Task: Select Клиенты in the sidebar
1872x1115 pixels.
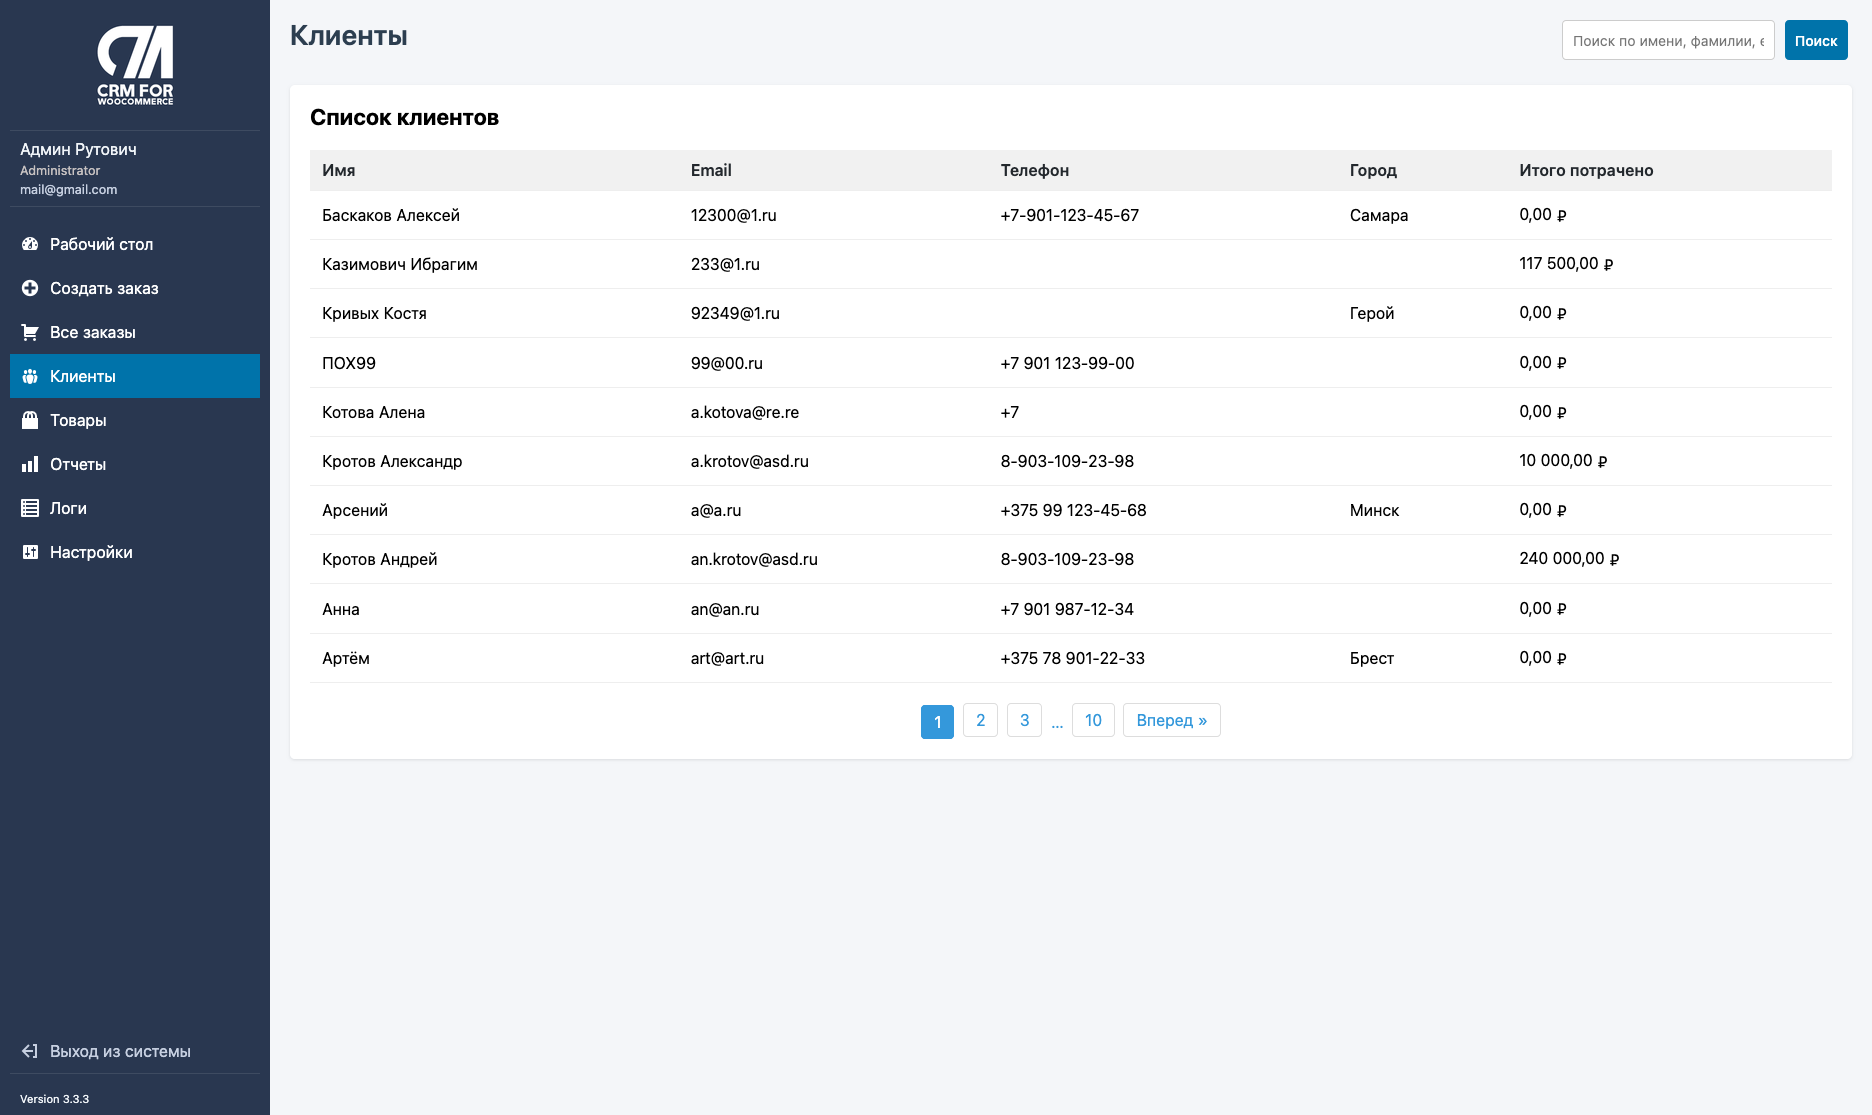Action: [135, 376]
